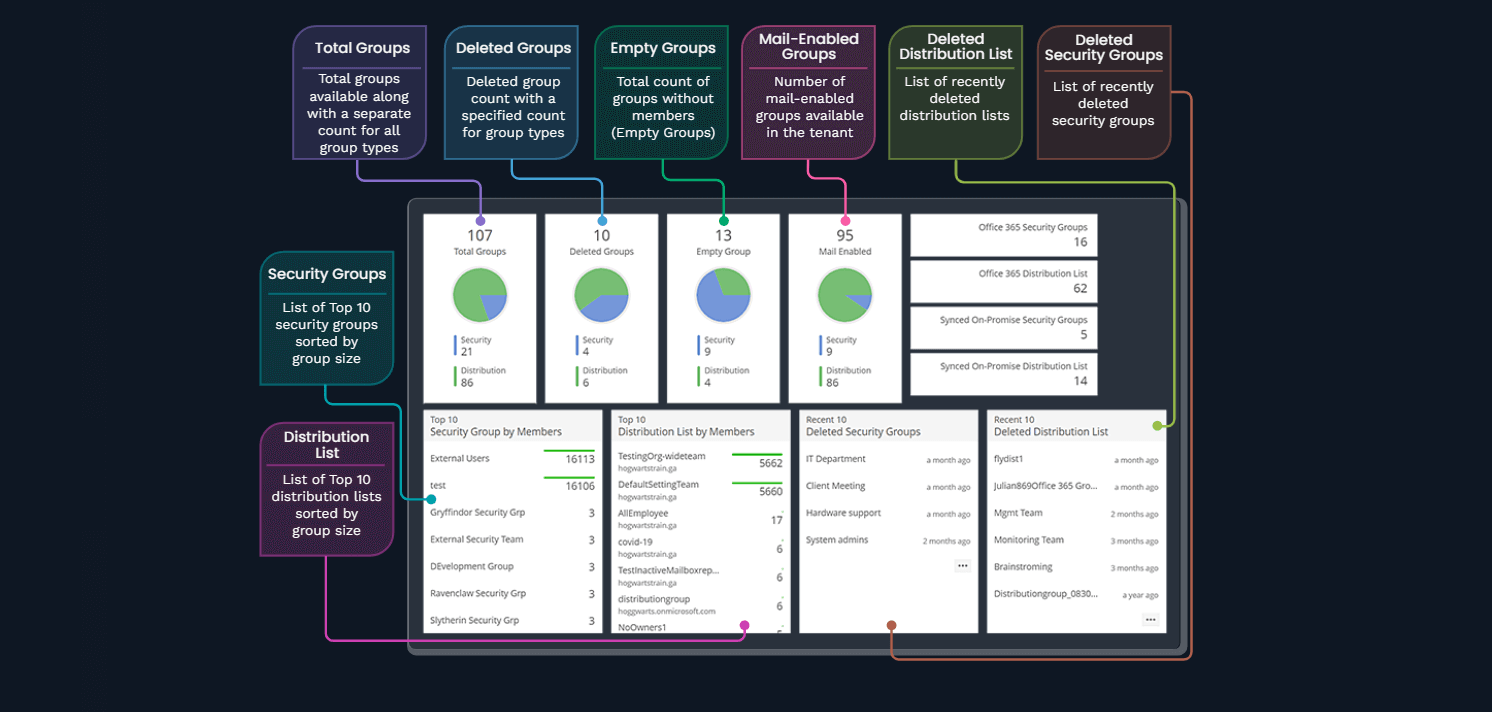The width and height of the screenshot is (1492, 712).
Task: Expand the ellipsis menu in Deleted Distribution List panel
Action: click(x=1150, y=619)
